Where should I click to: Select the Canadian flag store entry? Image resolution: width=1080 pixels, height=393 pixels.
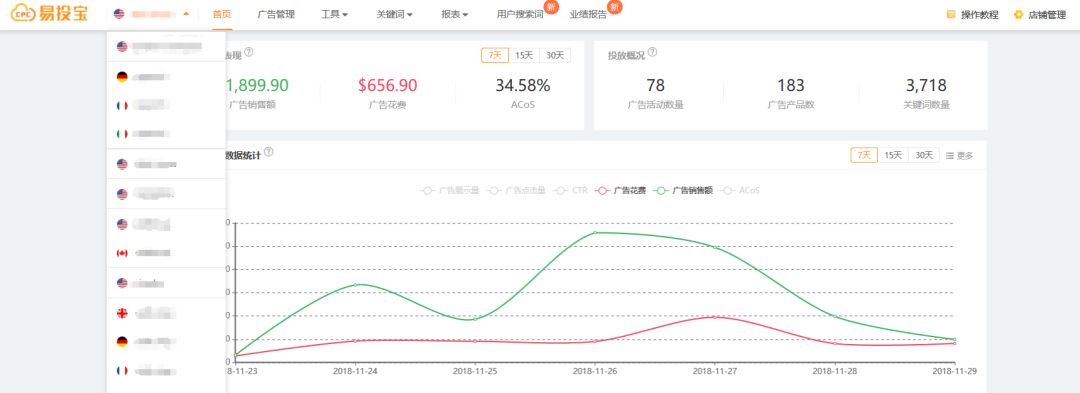[x=166, y=253]
